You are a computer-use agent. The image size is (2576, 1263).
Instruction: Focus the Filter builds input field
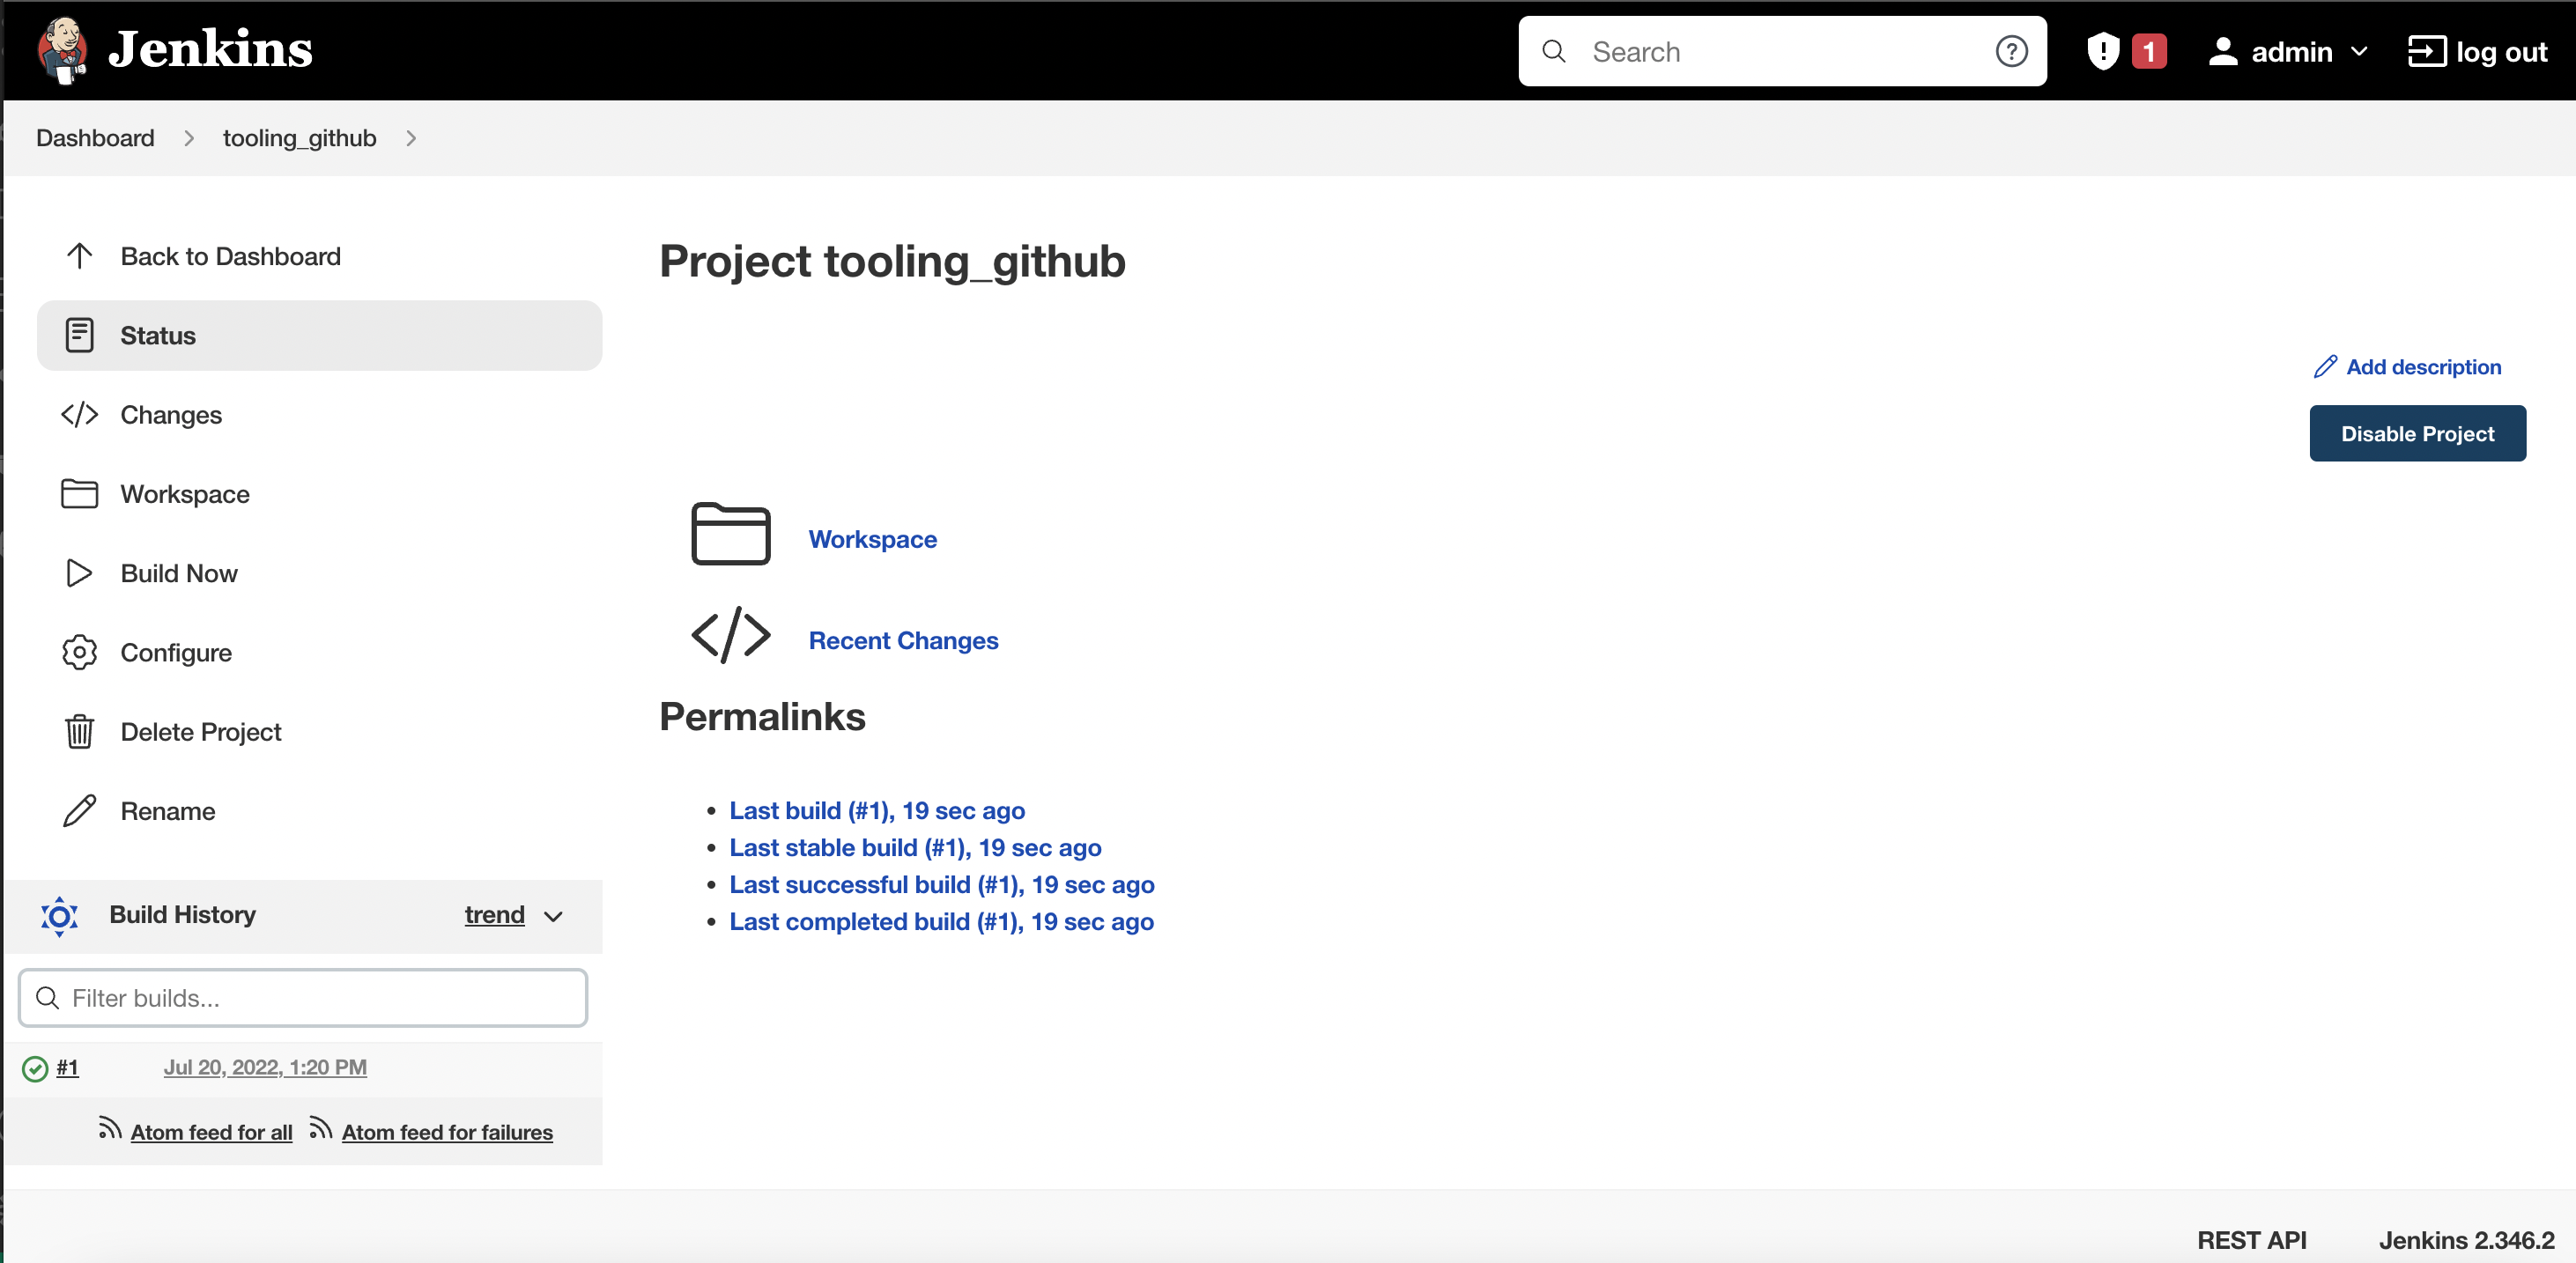point(303,997)
